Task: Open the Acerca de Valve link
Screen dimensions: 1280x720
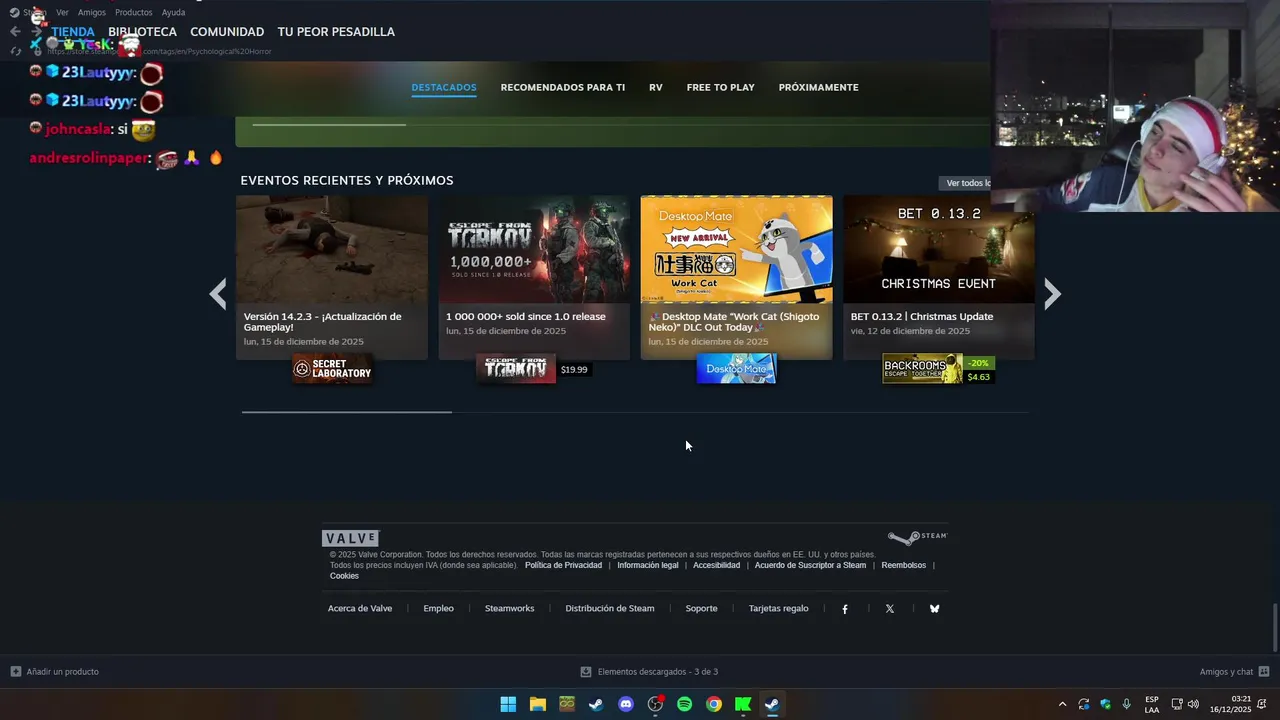Action: 360,608
